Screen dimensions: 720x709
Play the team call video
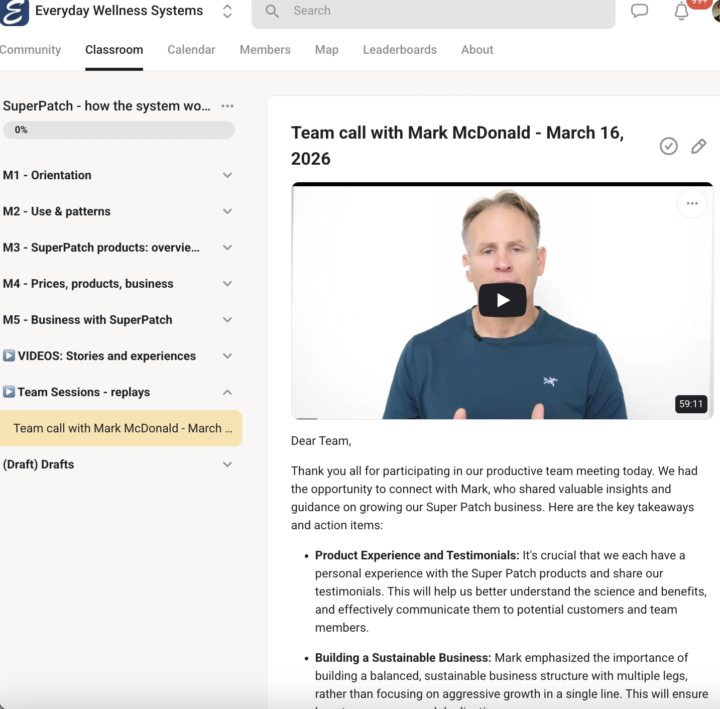[502, 300]
